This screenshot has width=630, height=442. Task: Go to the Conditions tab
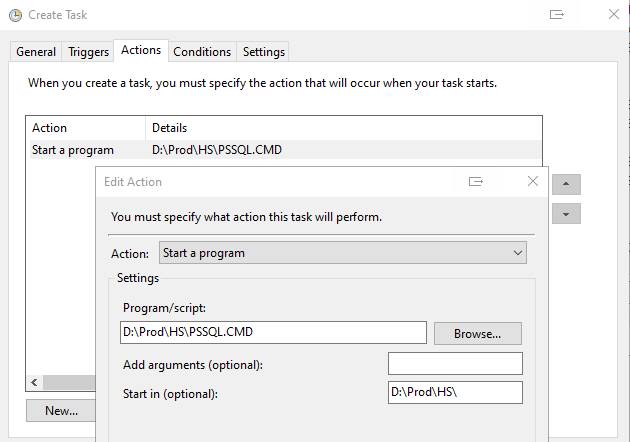(202, 52)
